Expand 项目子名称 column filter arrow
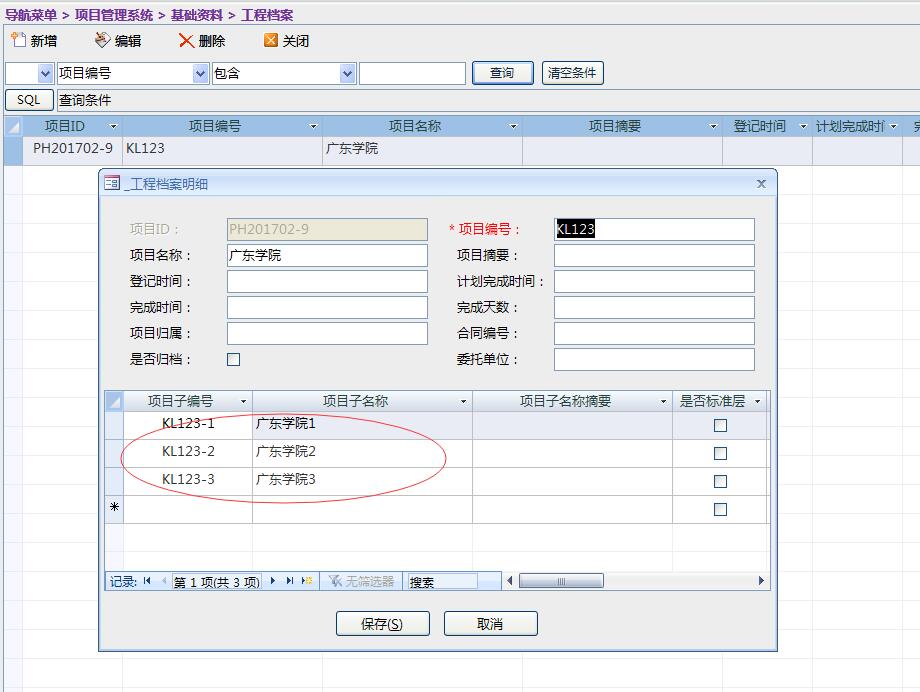920x692 pixels. [x=463, y=402]
